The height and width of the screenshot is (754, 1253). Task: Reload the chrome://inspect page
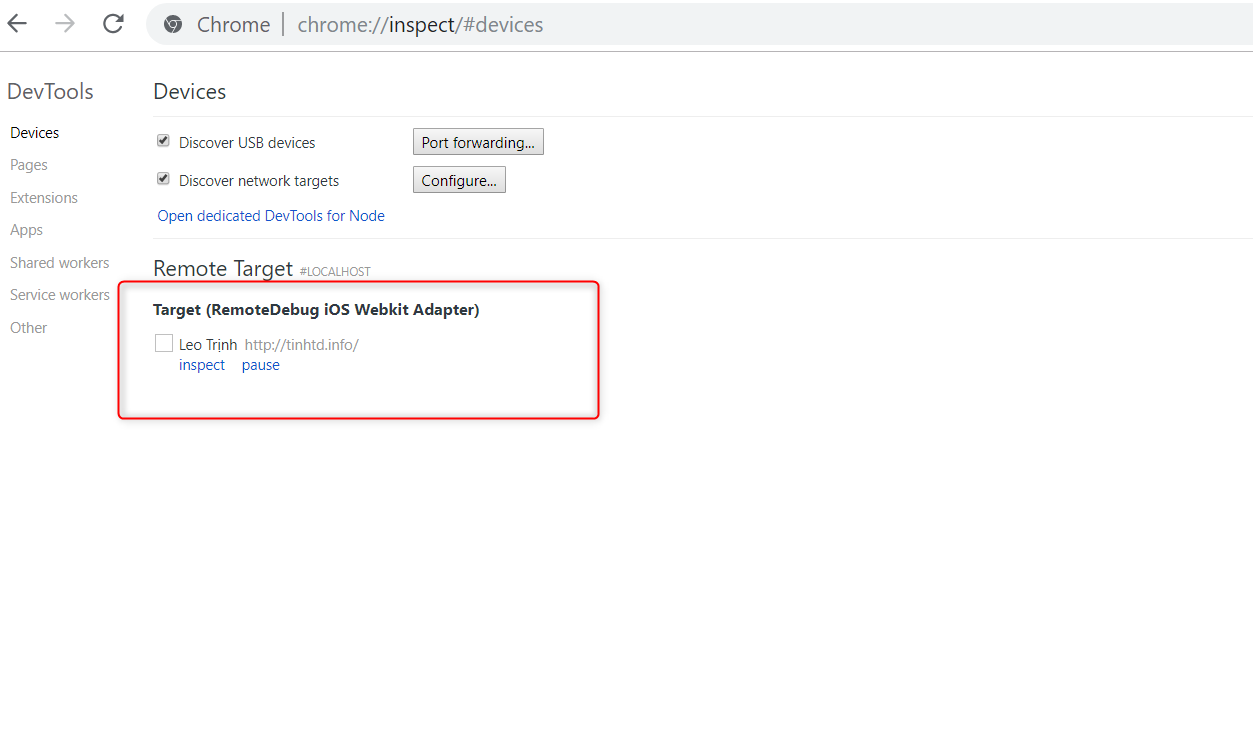113,24
